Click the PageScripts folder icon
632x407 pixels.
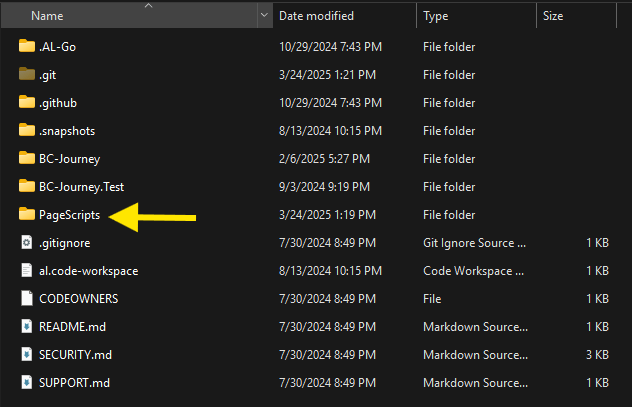coord(27,214)
